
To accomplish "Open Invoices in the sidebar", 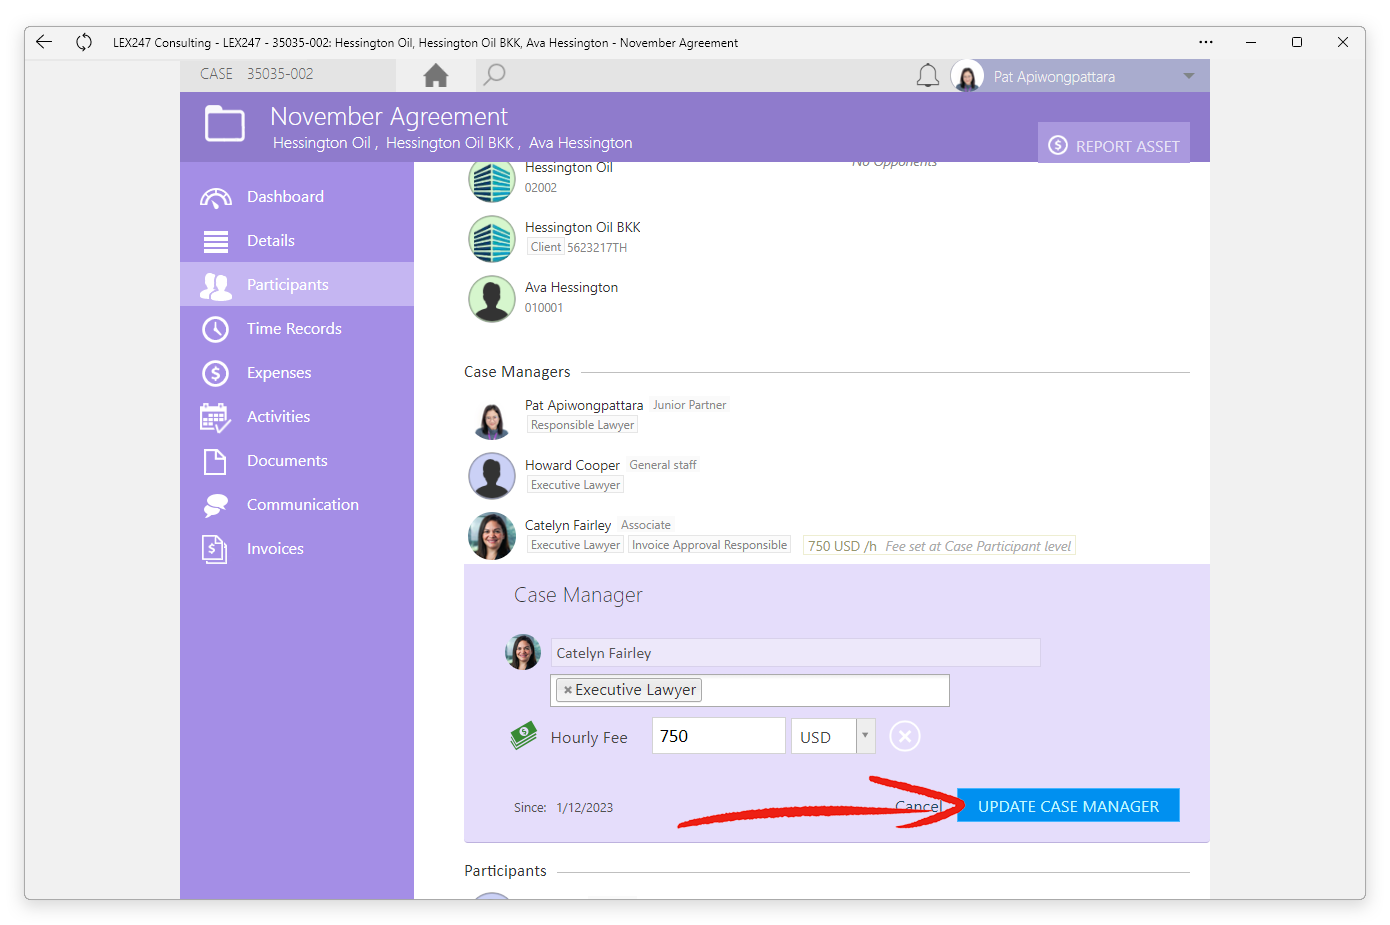I will 297,549.
